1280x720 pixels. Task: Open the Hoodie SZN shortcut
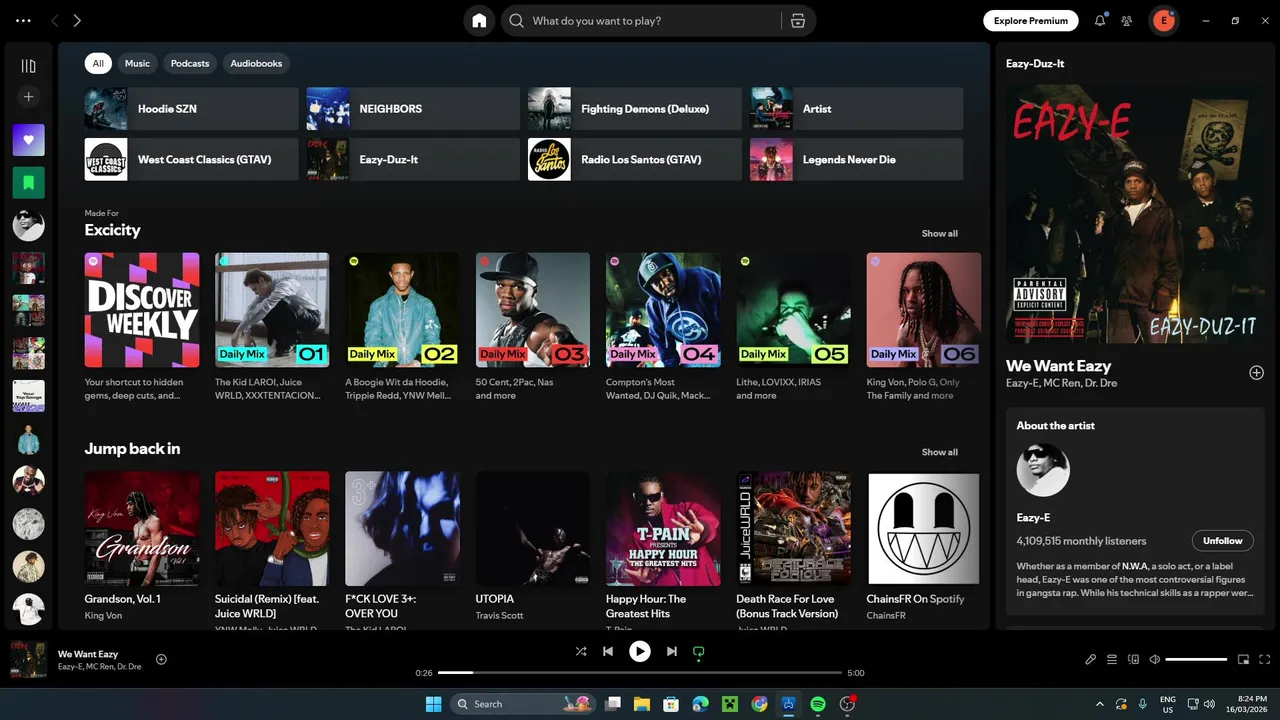191,109
